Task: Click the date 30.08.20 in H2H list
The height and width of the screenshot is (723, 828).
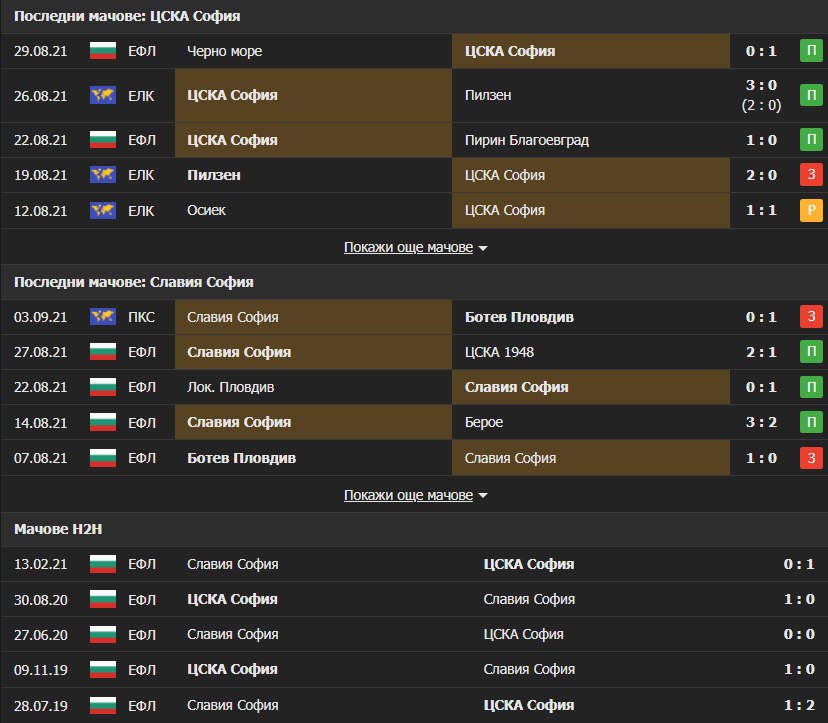Action: click(x=41, y=599)
